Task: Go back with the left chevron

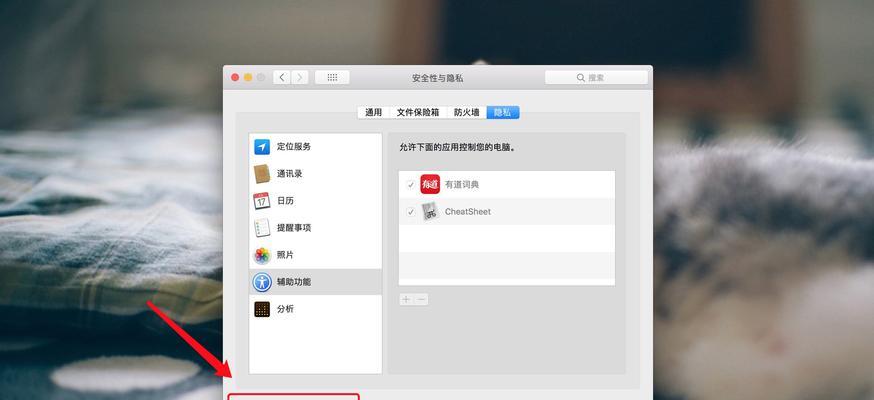Action: (x=282, y=77)
